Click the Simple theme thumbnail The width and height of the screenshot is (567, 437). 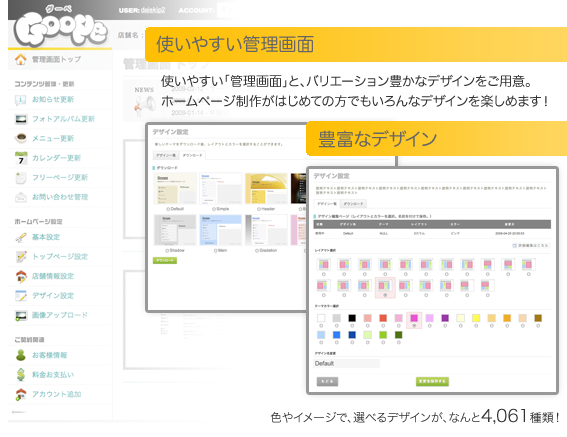click(221, 188)
